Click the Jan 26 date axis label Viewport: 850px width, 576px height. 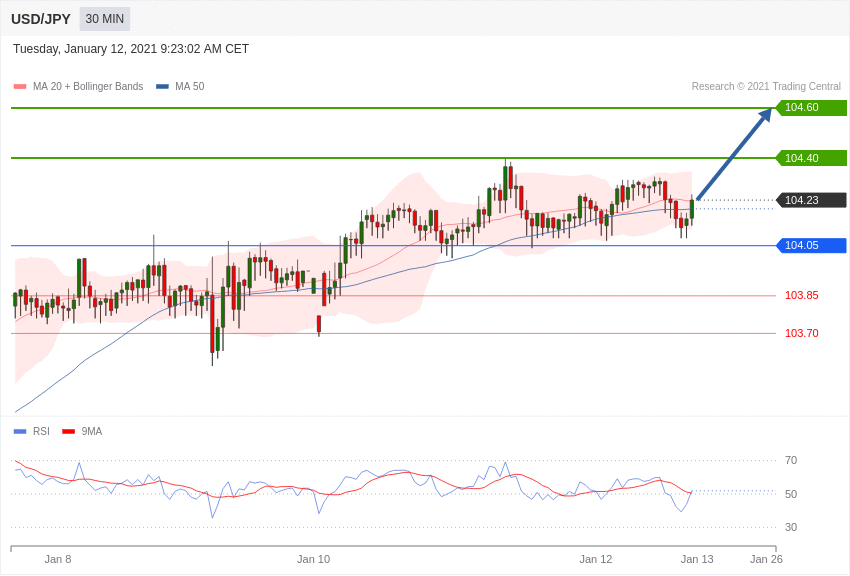tap(766, 559)
